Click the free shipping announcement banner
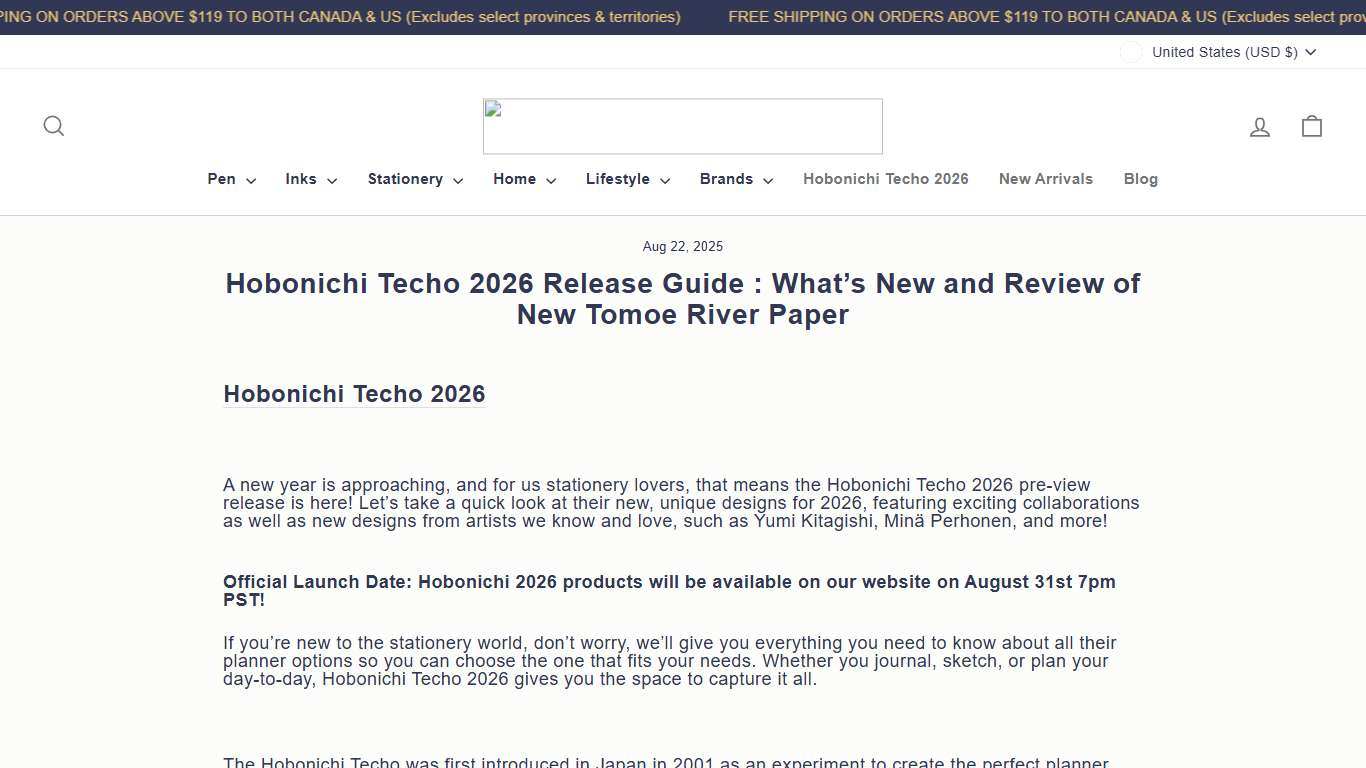Viewport: 1366px width, 768px height. (x=683, y=16)
